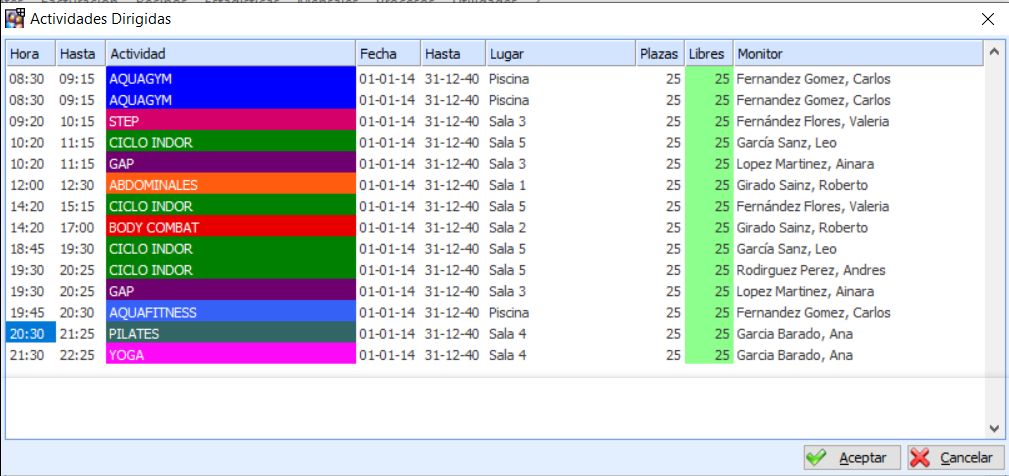The image size is (1009, 476).
Task: Select the AQUAFITNESS activity at 19:45
Action: tap(230, 313)
